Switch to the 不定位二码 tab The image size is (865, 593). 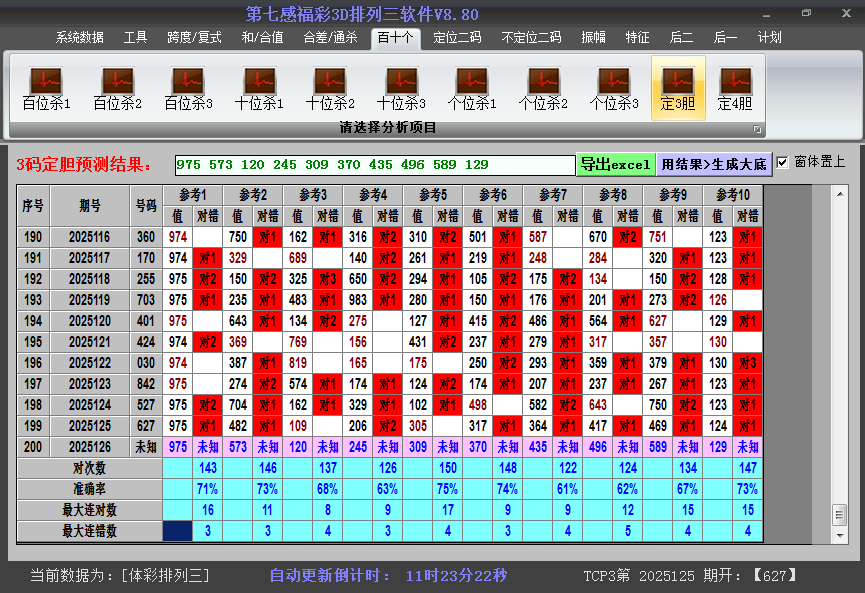pyautogui.click(x=531, y=38)
